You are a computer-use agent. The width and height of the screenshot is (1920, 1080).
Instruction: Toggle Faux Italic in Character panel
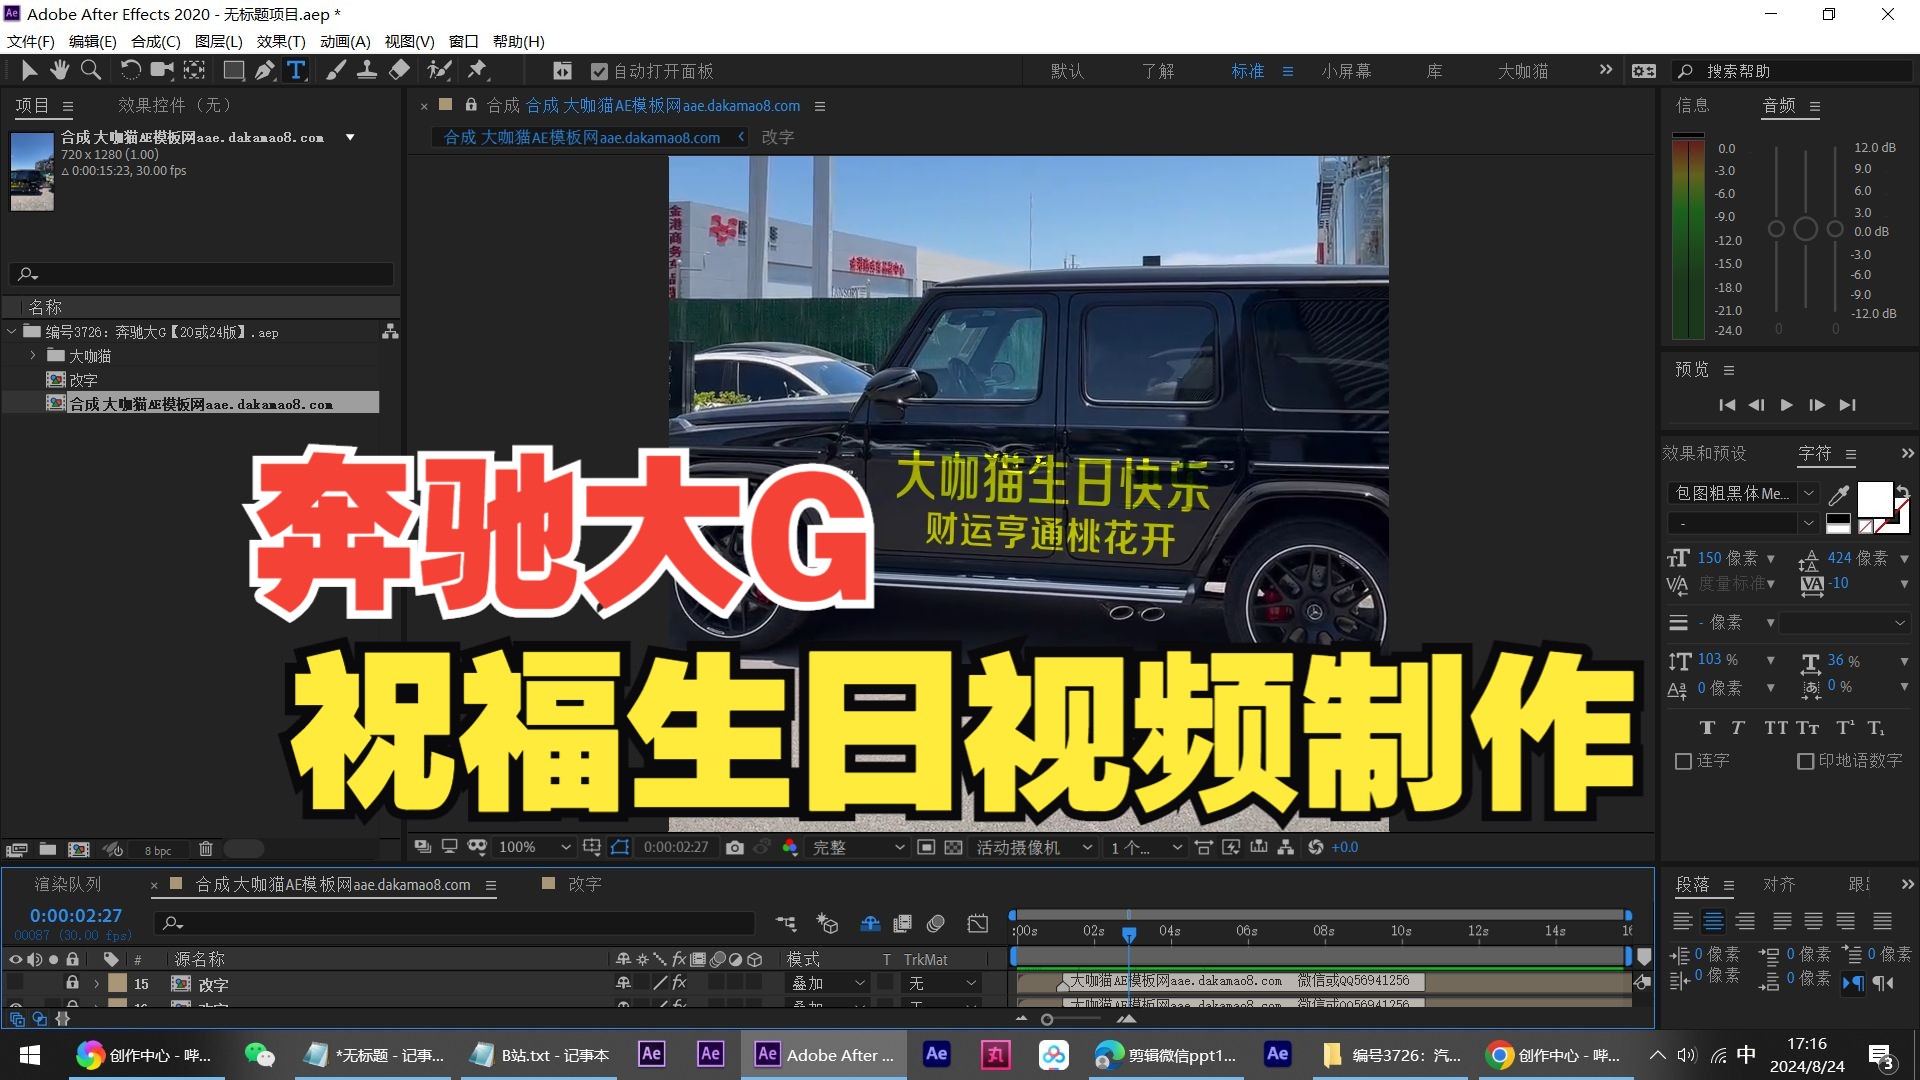pos(1738,728)
